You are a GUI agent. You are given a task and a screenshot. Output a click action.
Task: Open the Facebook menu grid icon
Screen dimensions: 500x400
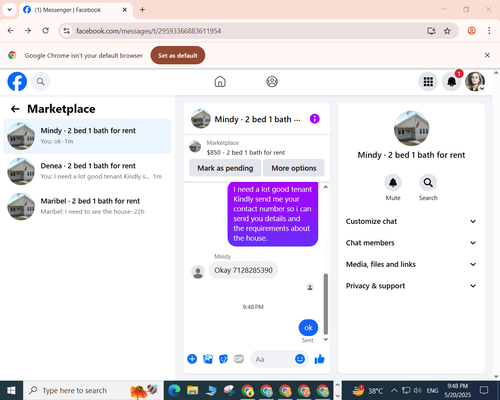[x=428, y=81]
